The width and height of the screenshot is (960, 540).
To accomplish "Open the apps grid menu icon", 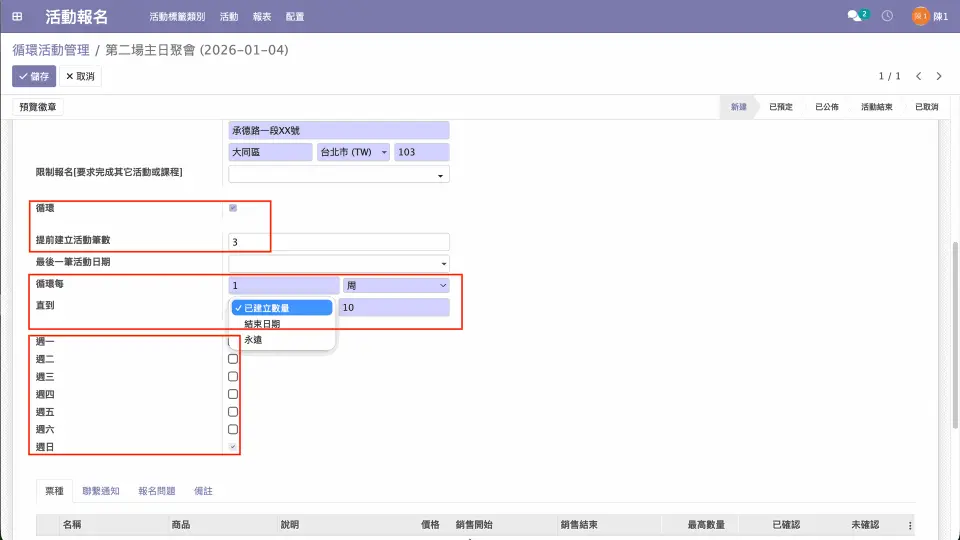I will (17, 17).
